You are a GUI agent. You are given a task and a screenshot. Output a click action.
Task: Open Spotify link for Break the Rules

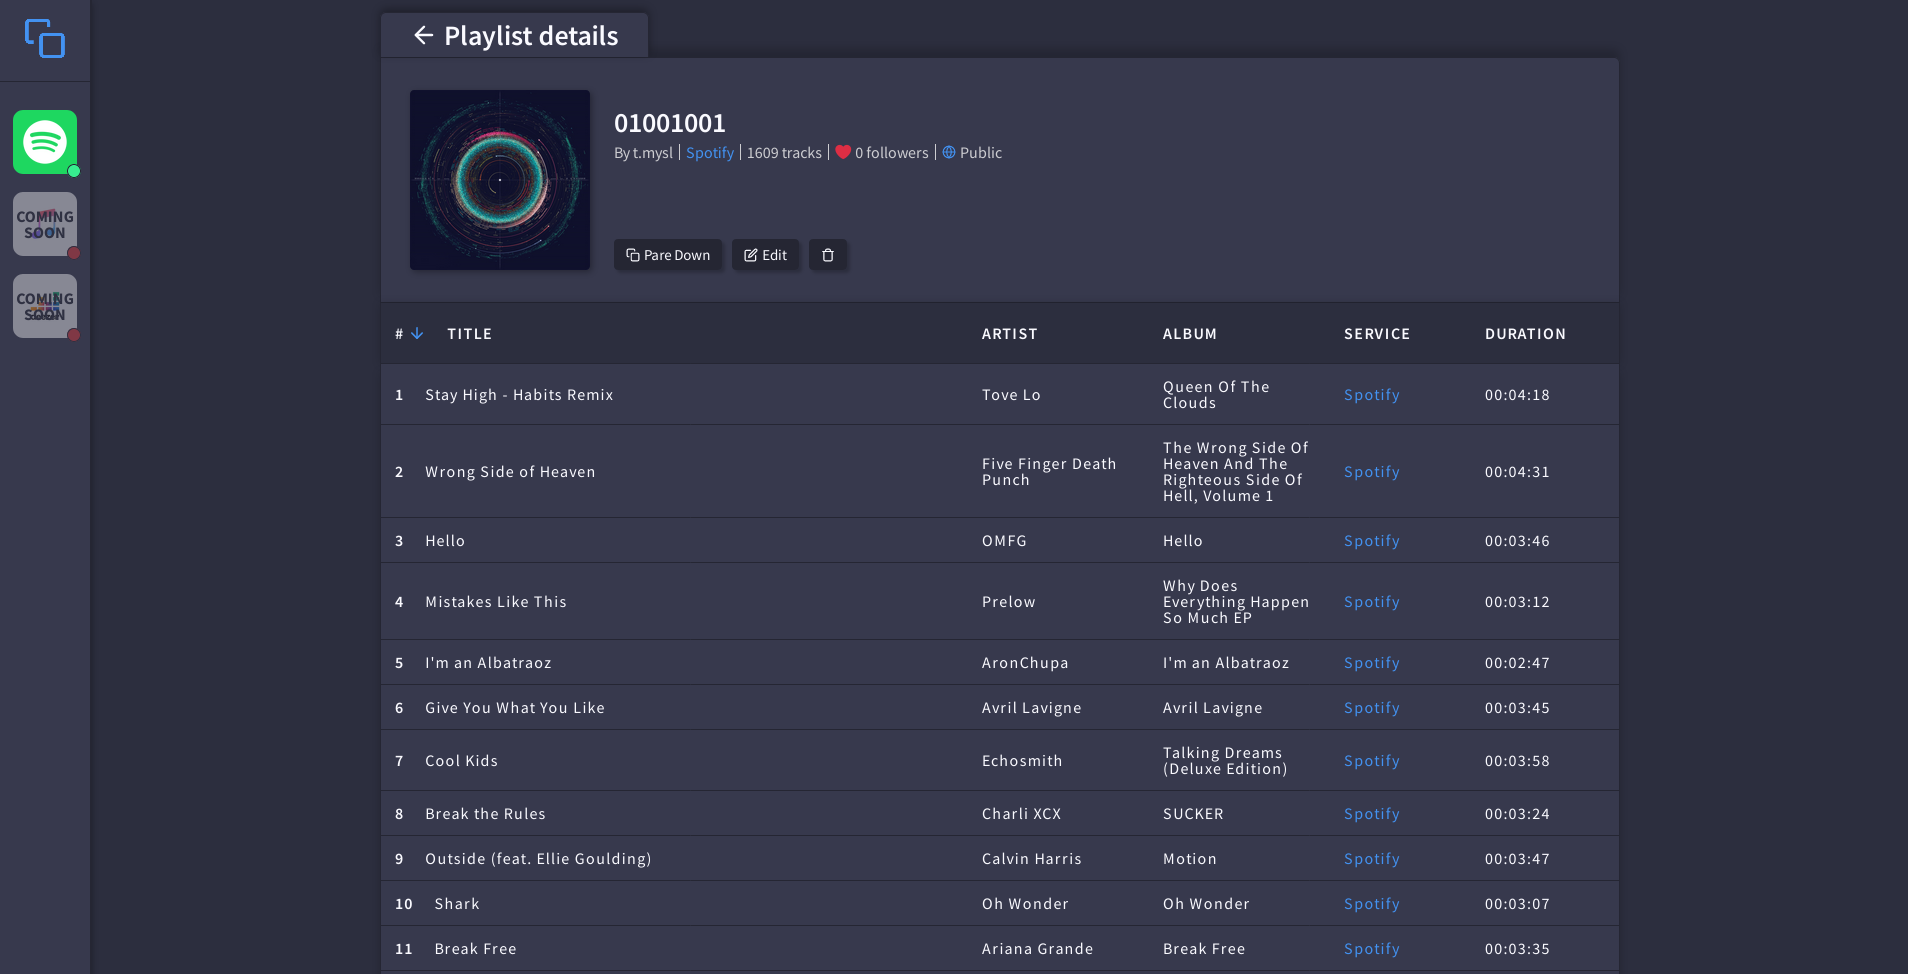tap(1371, 814)
